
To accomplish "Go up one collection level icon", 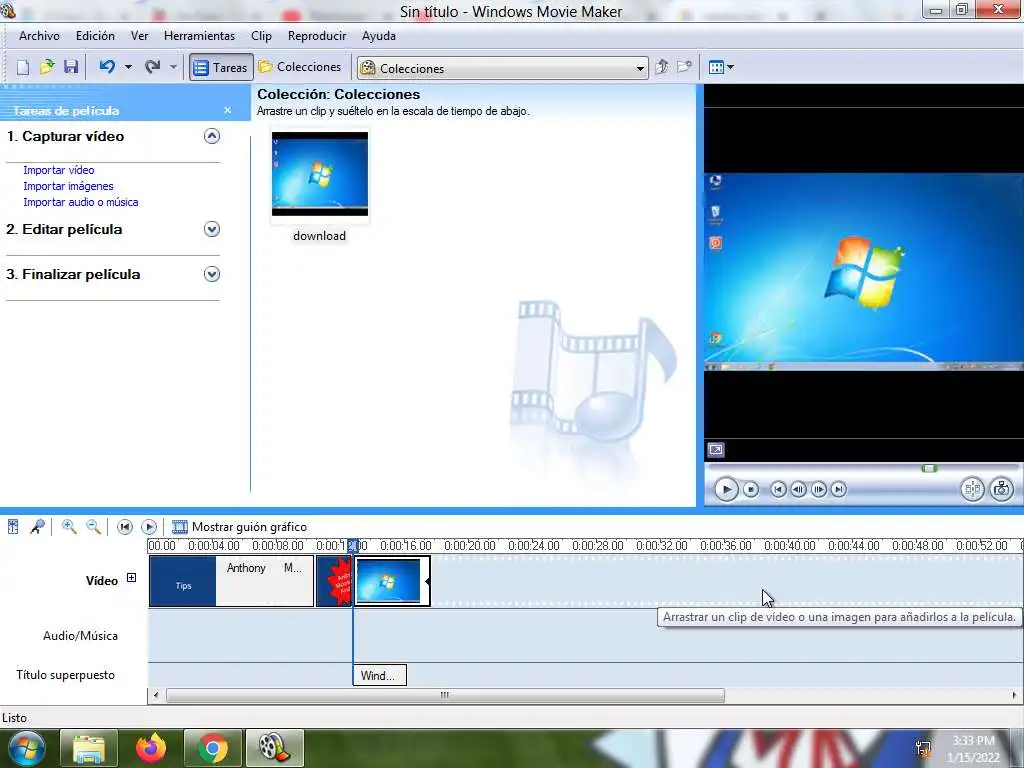I will tap(662, 67).
